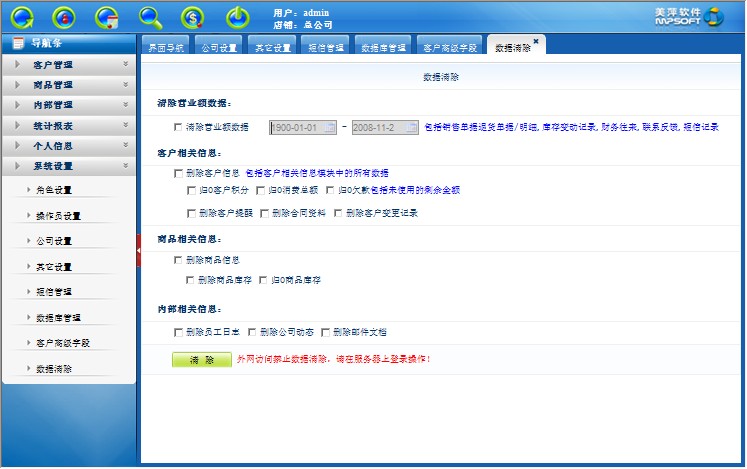
Task: Click the green power logout icon
Action: click(237, 17)
